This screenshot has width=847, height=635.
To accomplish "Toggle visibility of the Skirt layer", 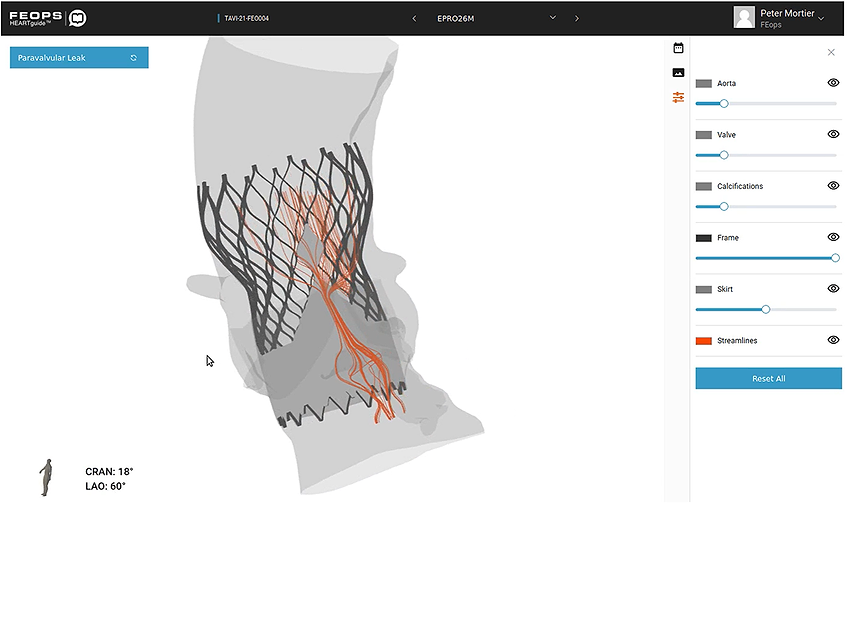I will tap(833, 288).
